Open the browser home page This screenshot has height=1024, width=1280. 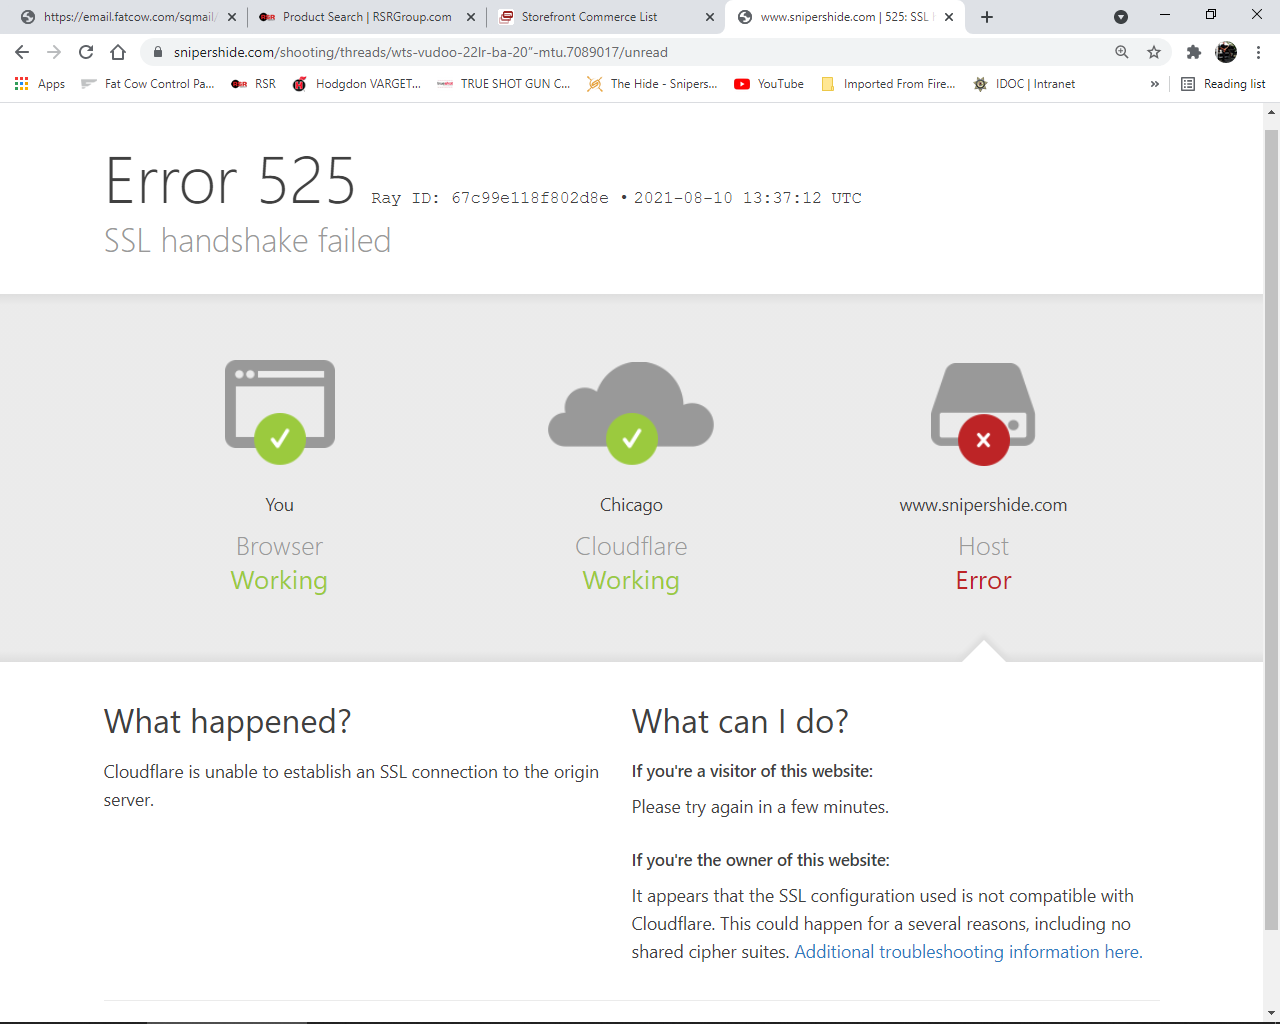click(118, 52)
